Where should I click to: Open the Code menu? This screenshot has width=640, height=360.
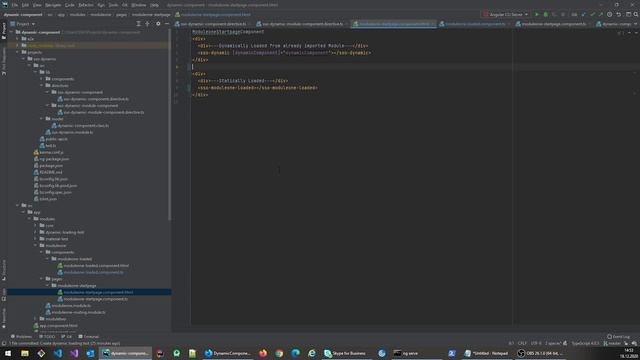click(x=70, y=5)
